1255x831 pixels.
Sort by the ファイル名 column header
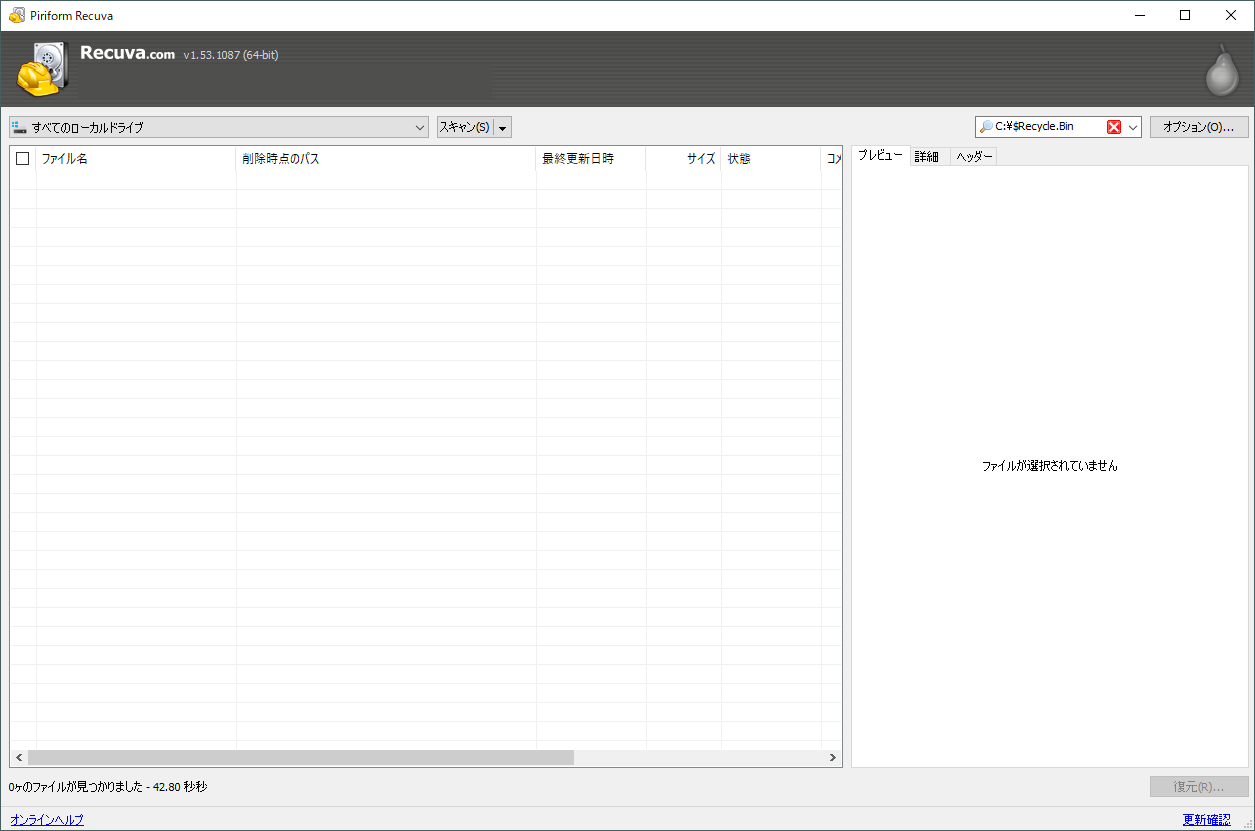(x=135, y=158)
